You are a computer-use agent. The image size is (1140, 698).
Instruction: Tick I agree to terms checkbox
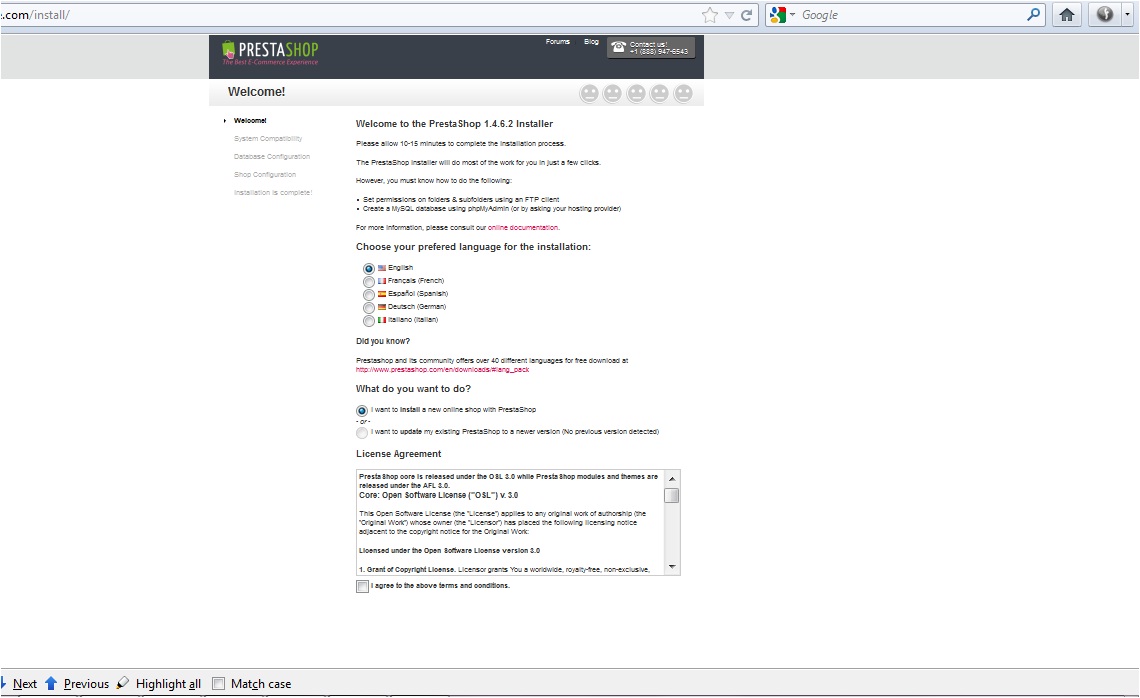[362, 586]
